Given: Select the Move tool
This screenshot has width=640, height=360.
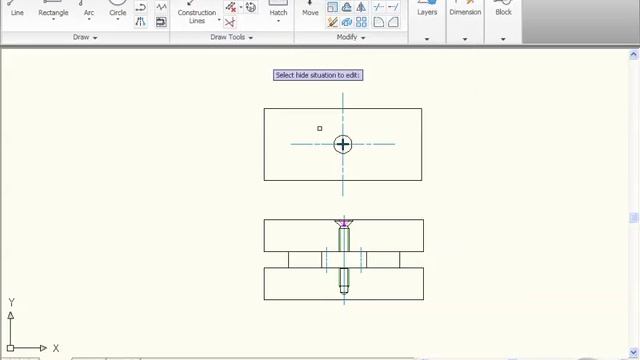Looking at the screenshot, I should coord(310,9).
